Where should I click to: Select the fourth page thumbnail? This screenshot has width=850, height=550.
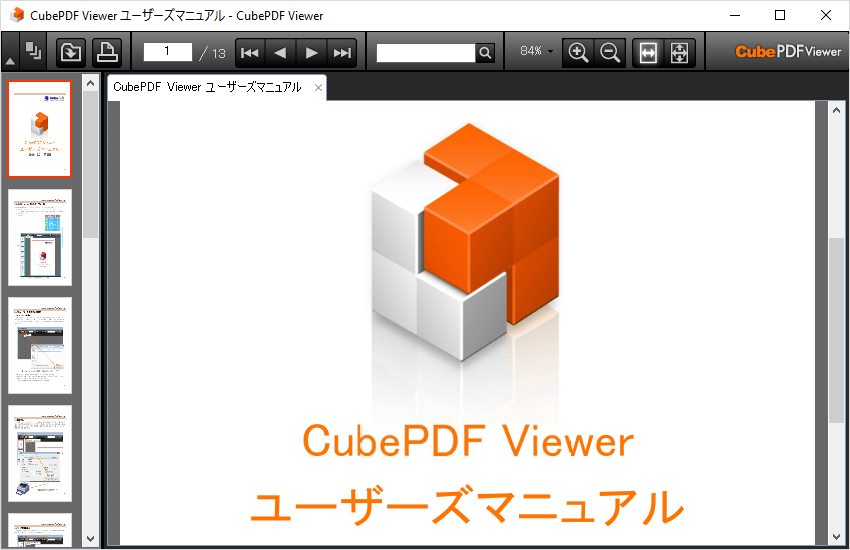tap(40, 454)
